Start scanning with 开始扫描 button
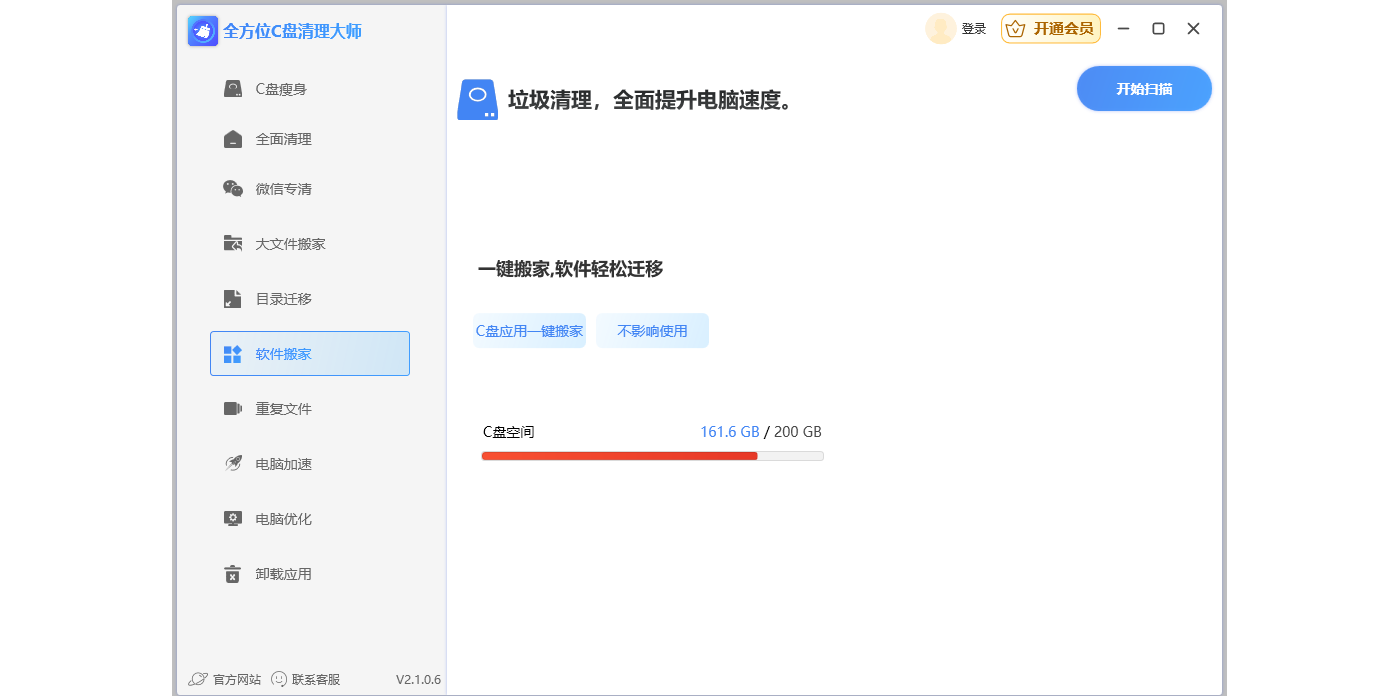Viewport: 1400px width, 696px height. (x=1144, y=89)
